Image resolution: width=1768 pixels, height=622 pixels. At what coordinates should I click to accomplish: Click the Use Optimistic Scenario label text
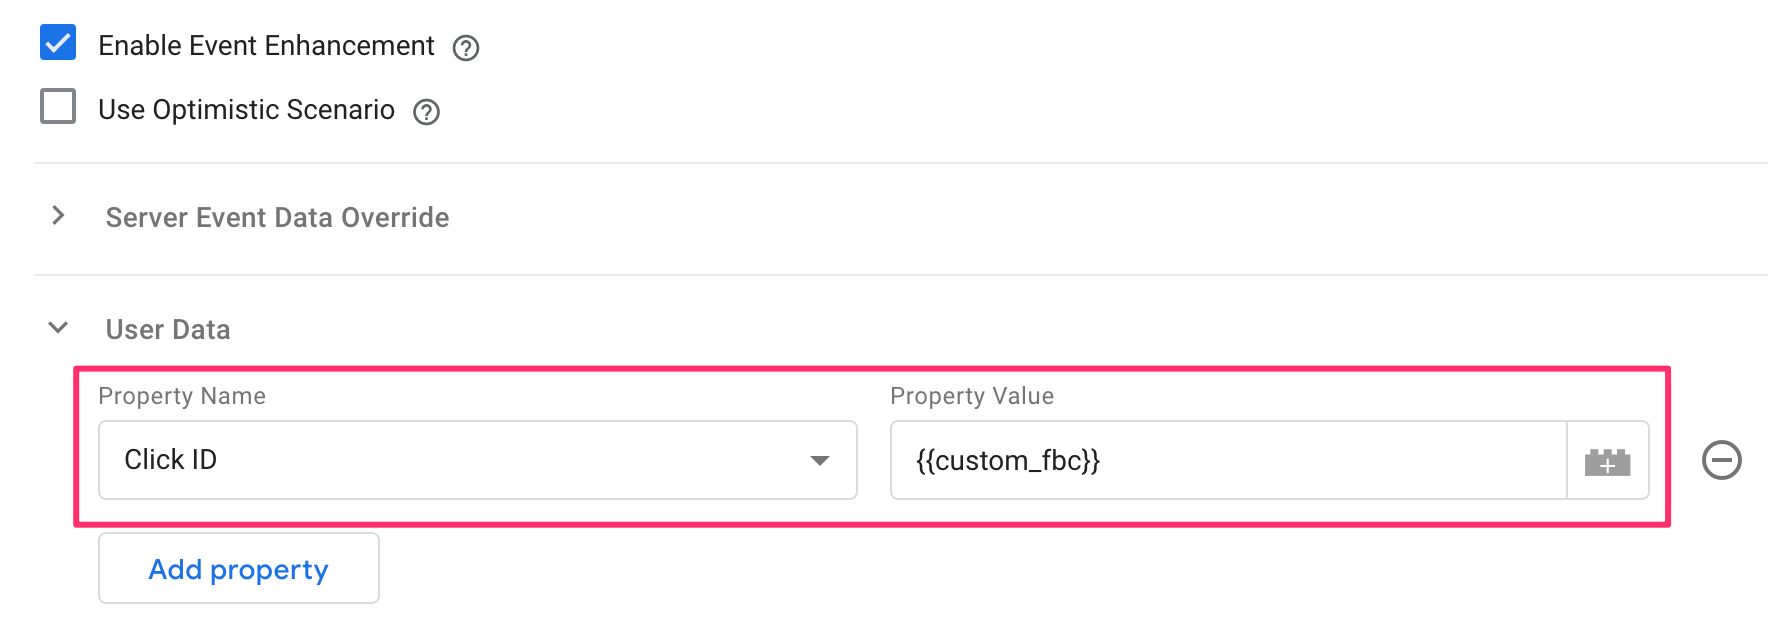coord(246,109)
